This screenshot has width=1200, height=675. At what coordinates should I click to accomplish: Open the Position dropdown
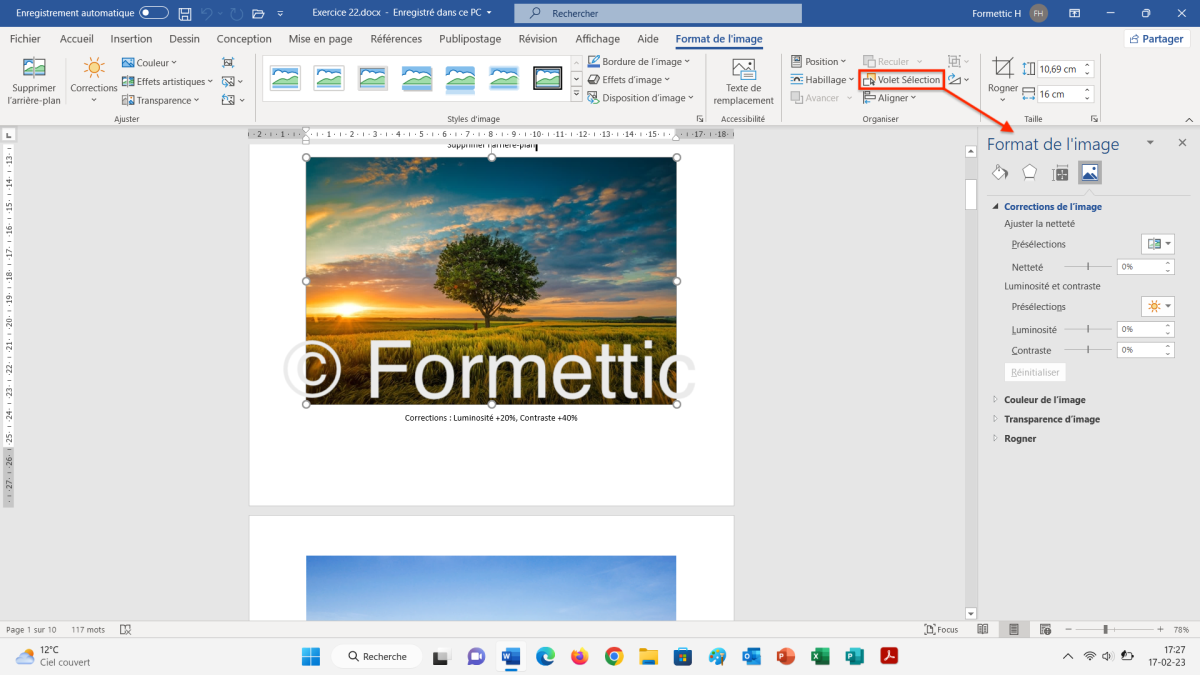[818, 62]
